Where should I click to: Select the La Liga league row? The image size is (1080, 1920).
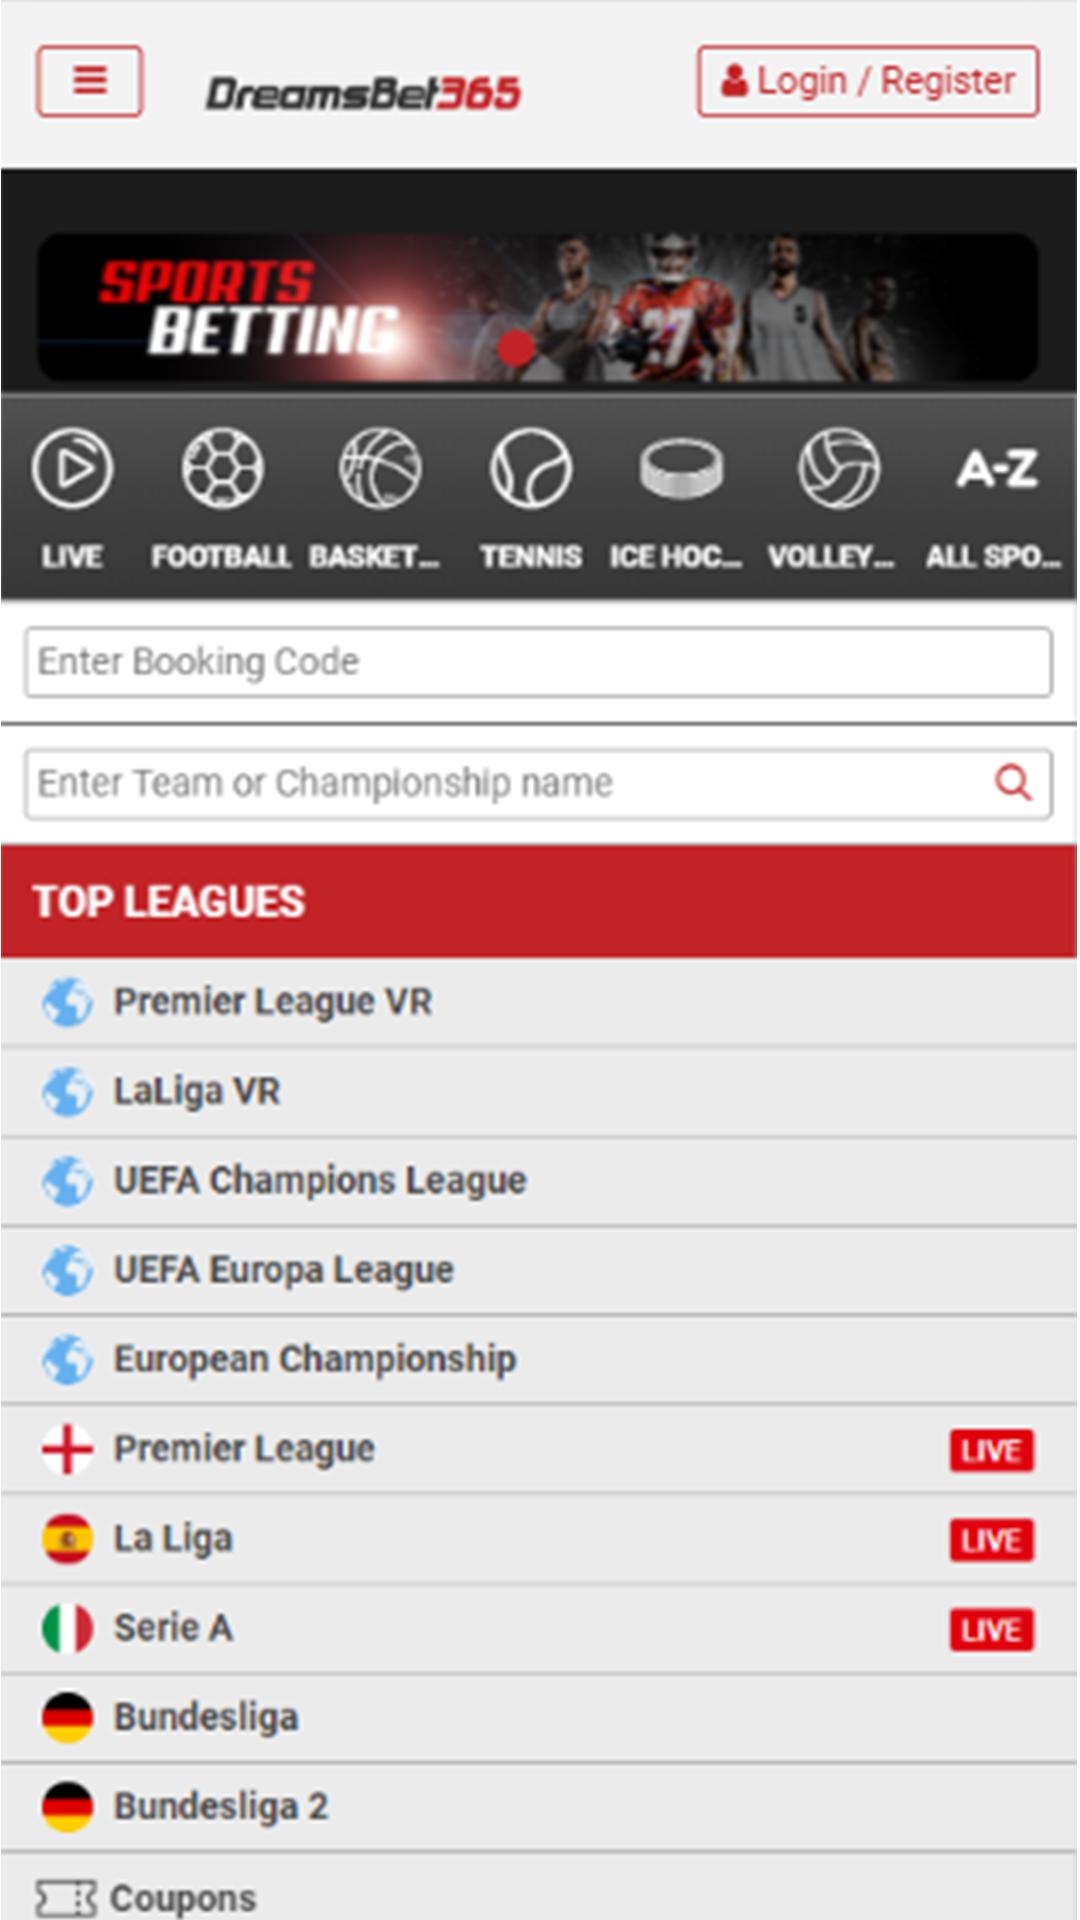coord(173,1539)
